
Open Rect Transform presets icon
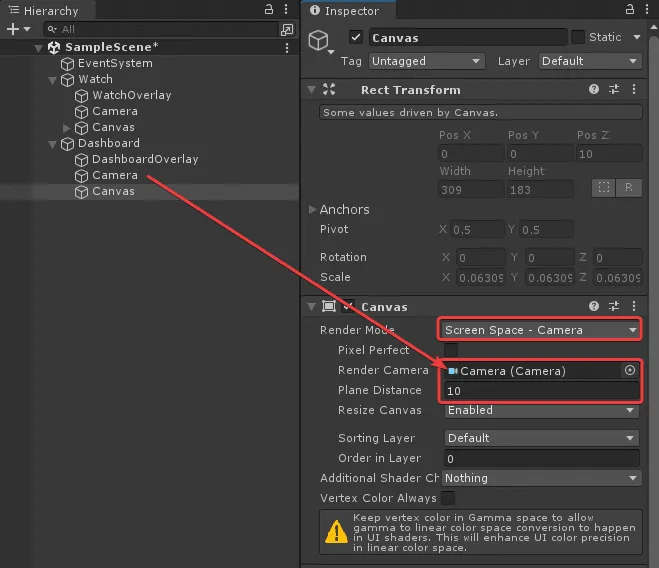[x=614, y=89]
